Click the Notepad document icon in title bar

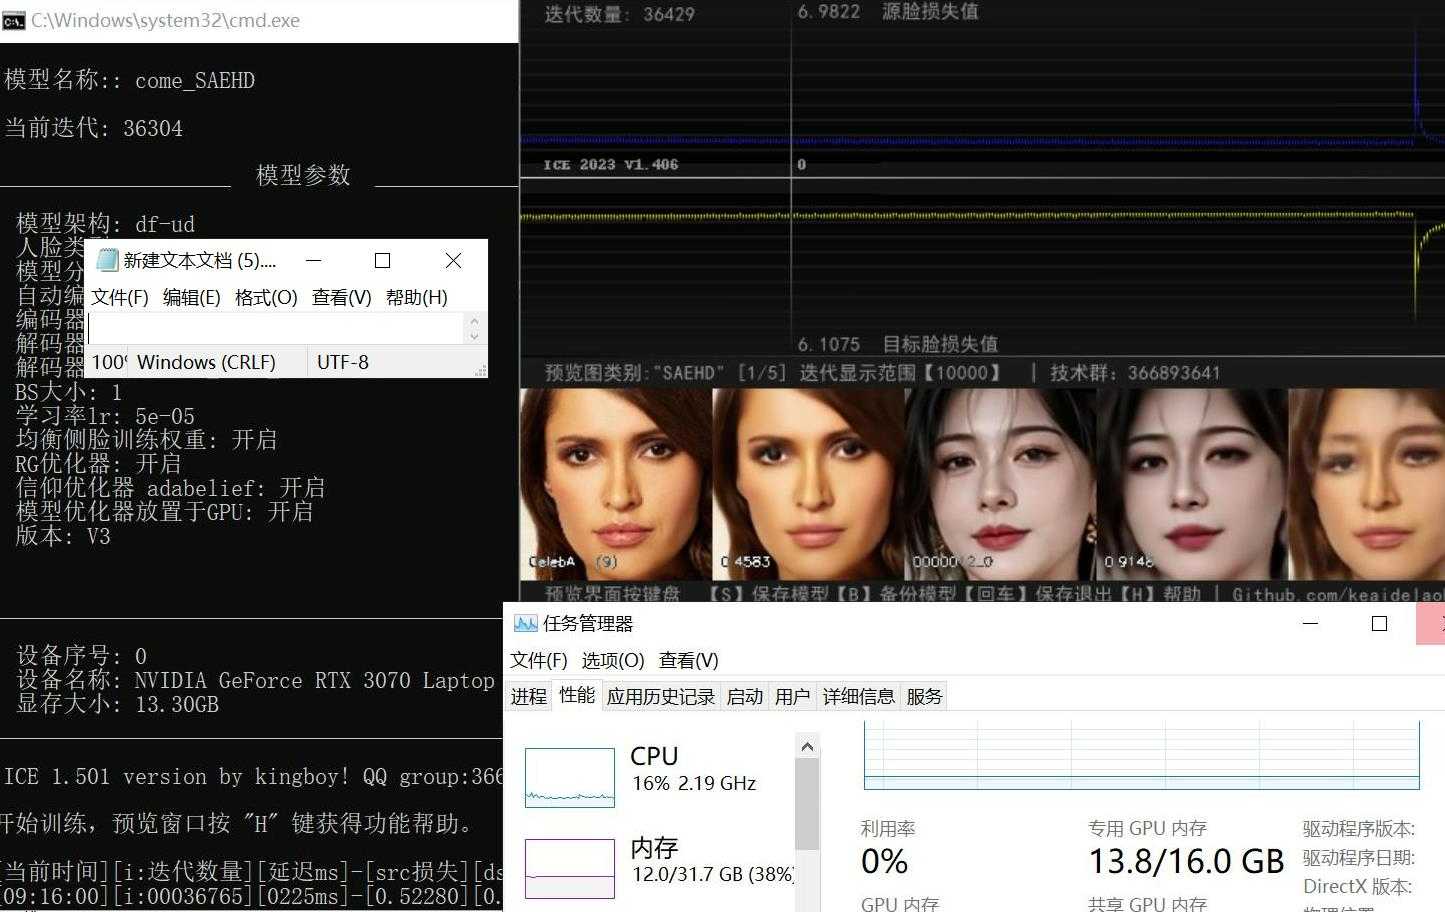tap(106, 260)
